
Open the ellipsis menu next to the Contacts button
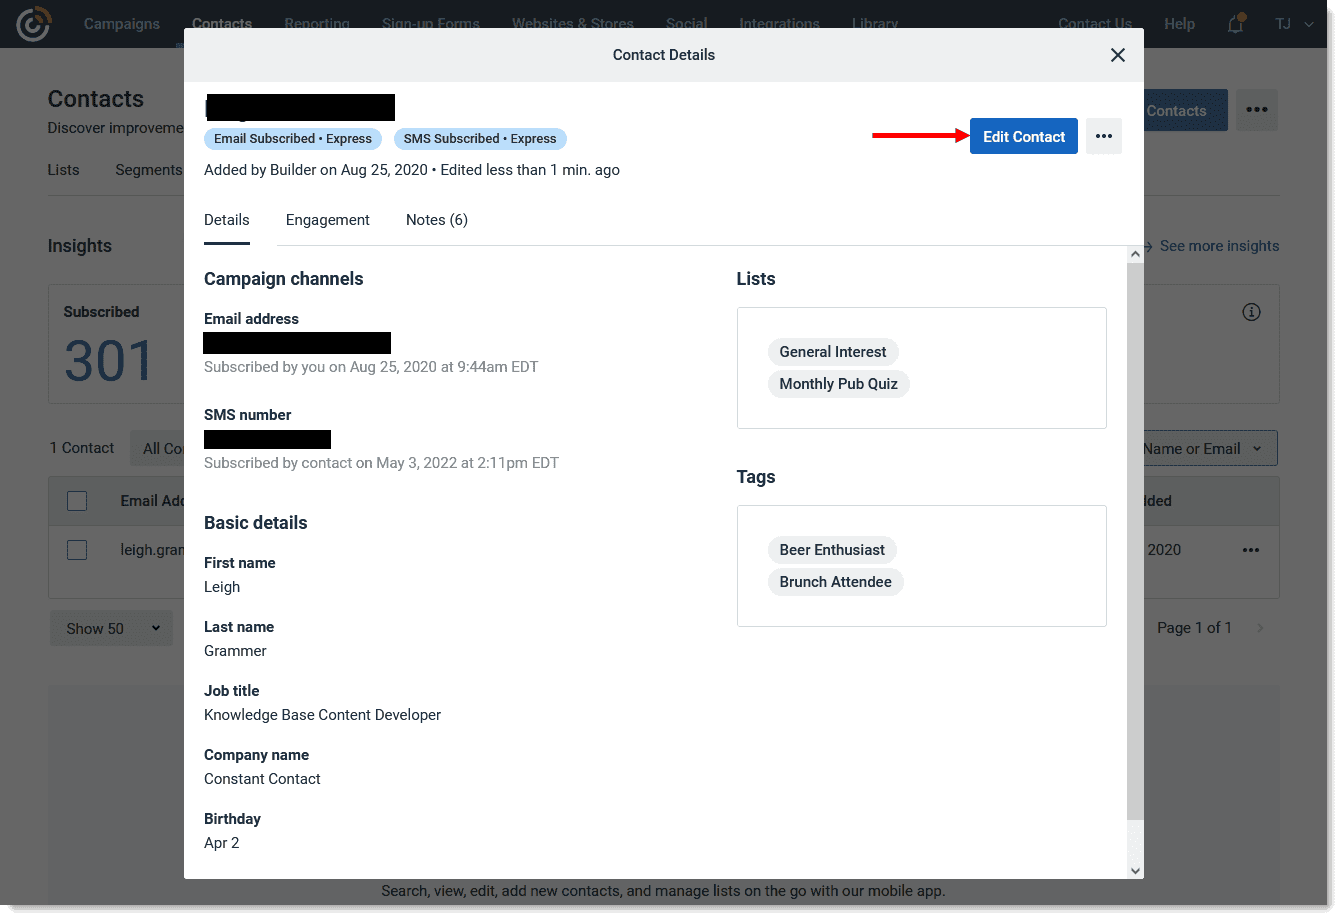tap(1257, 110)
